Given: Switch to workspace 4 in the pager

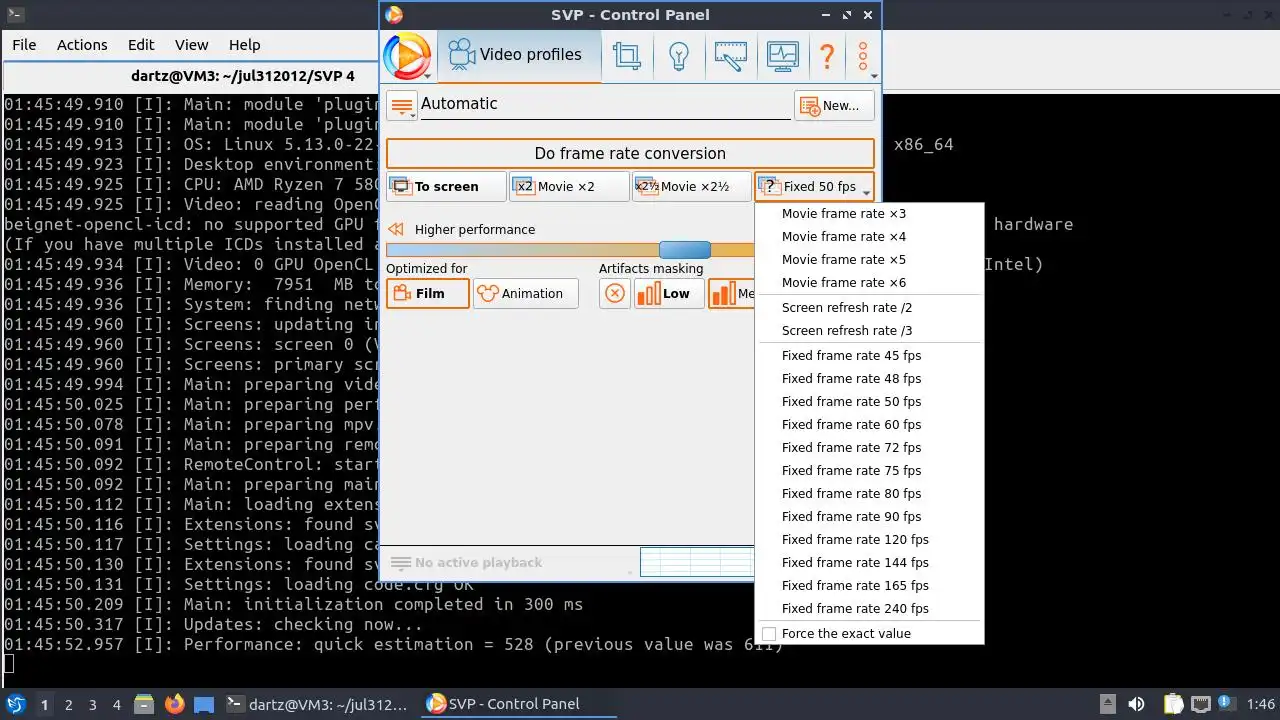Looking at the screenshot, I should pos(116,705).
